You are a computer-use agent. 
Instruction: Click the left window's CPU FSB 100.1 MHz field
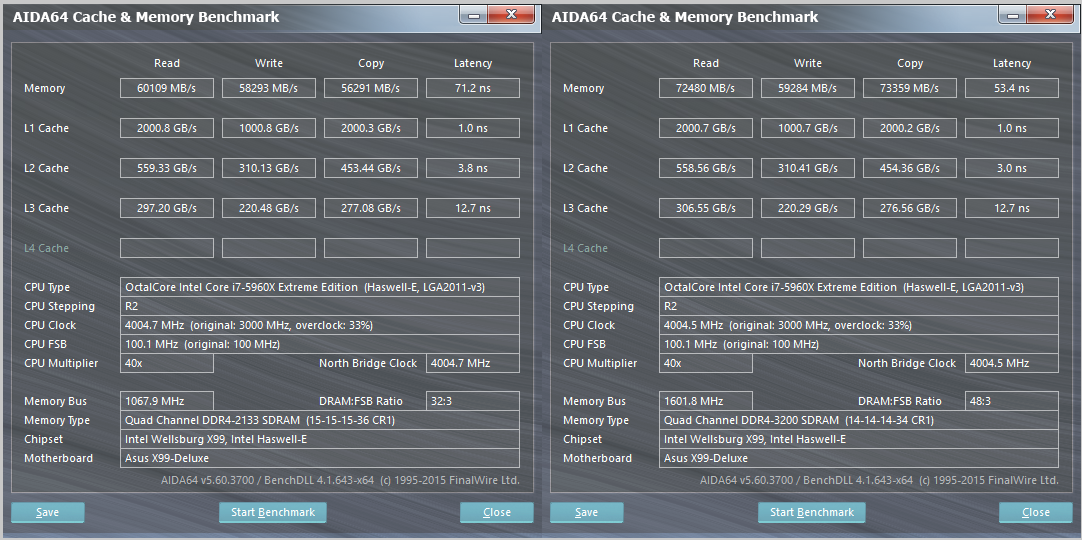[320, 344]
